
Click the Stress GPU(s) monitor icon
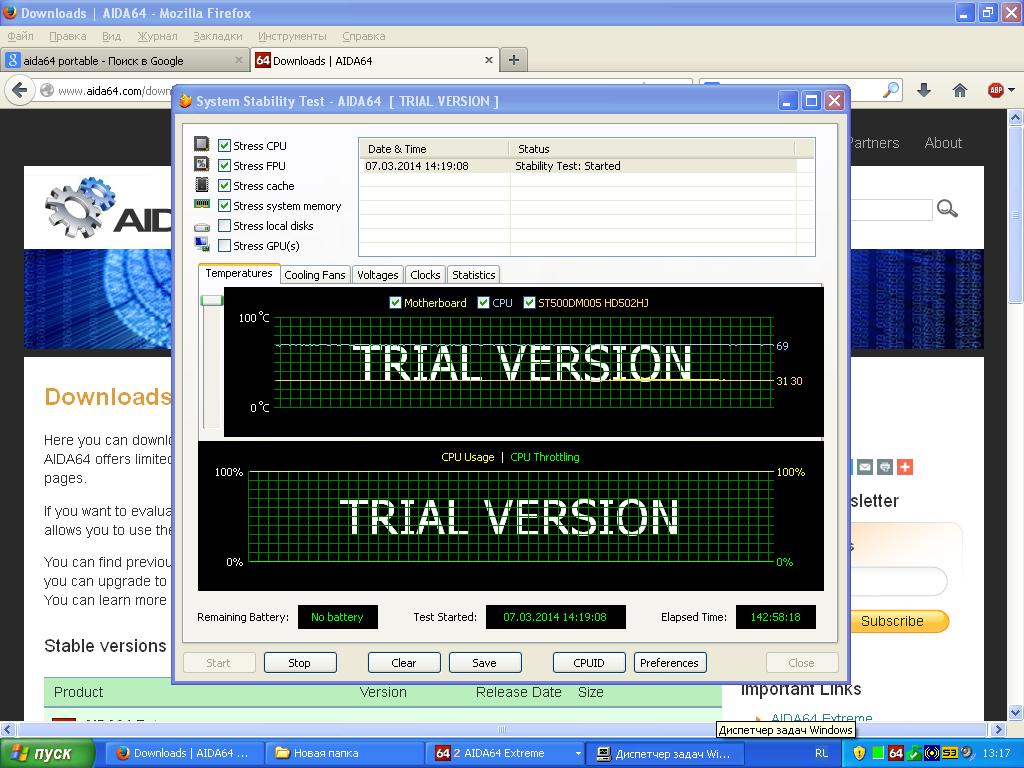(202, 245)
